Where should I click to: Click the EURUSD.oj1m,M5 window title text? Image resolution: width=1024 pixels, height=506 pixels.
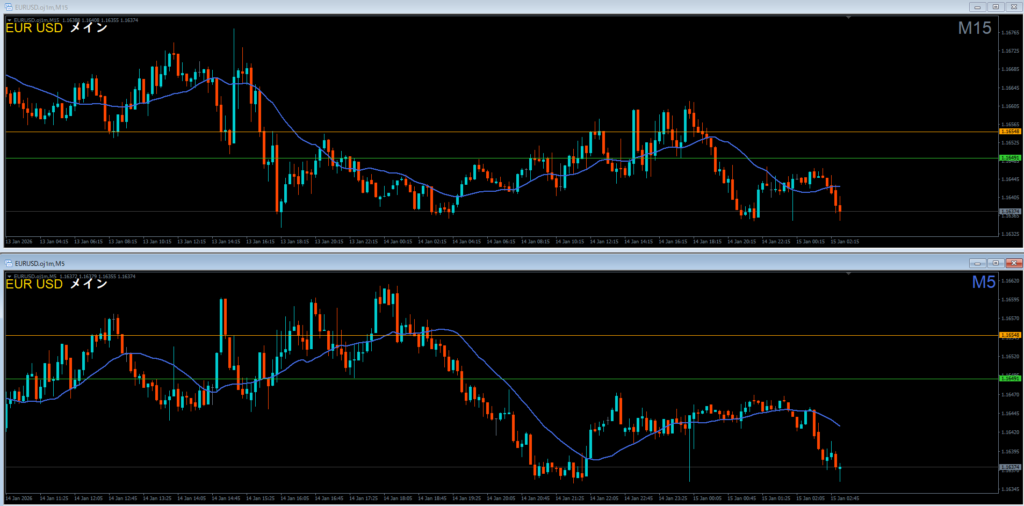point(38,264)
